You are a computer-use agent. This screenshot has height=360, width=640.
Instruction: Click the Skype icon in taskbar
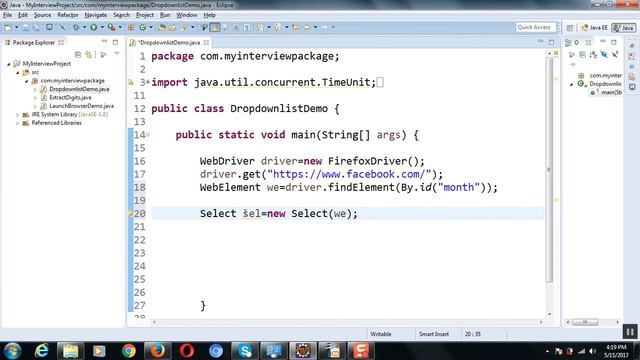[x=244, y=351]
